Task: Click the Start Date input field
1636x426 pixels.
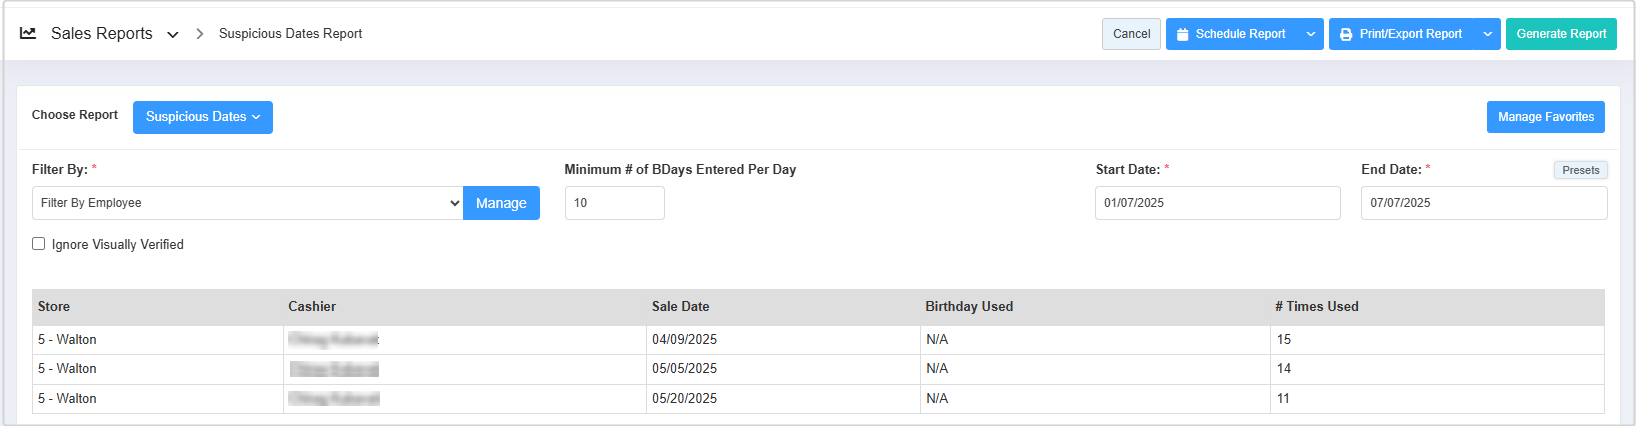Action: [x=1217, y=203]
